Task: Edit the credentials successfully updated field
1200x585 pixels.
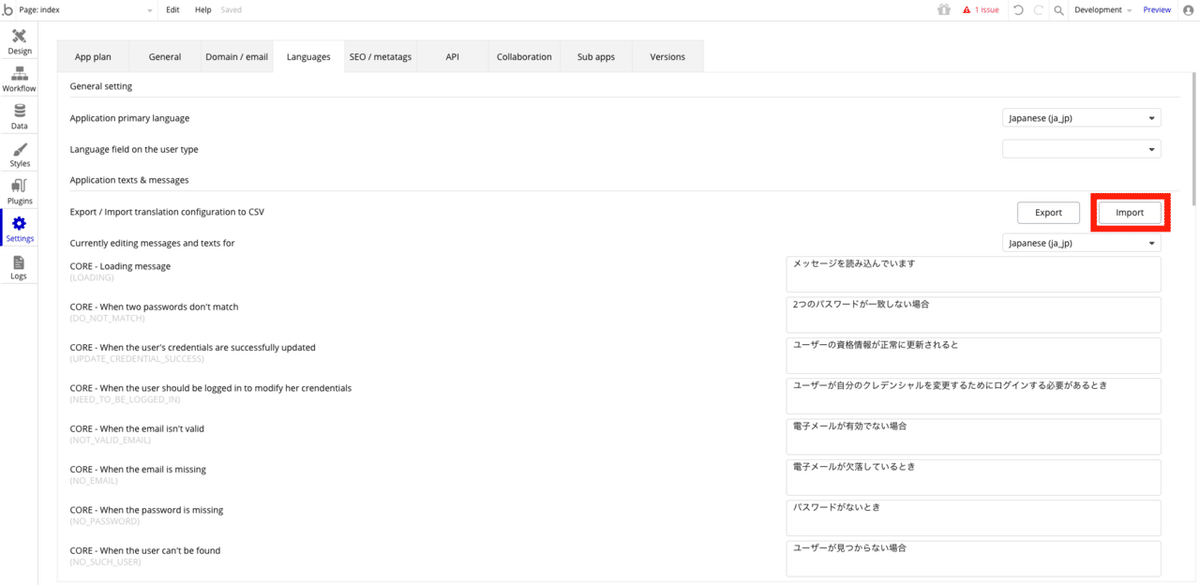Action: click(x=974, y=355)
